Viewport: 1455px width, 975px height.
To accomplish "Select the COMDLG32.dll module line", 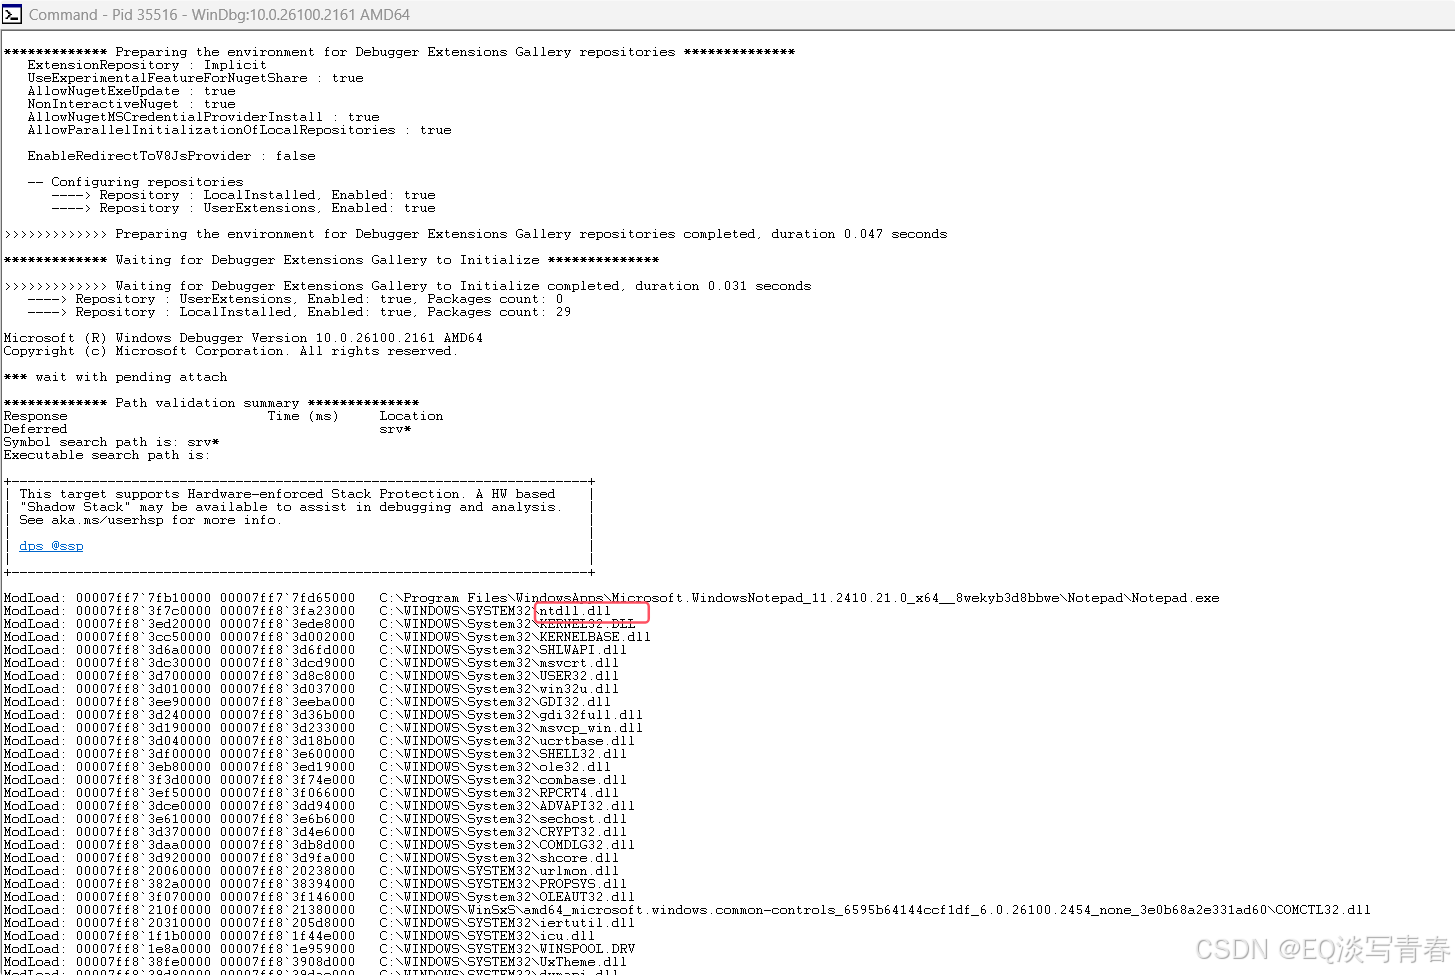I will point(319,845).
